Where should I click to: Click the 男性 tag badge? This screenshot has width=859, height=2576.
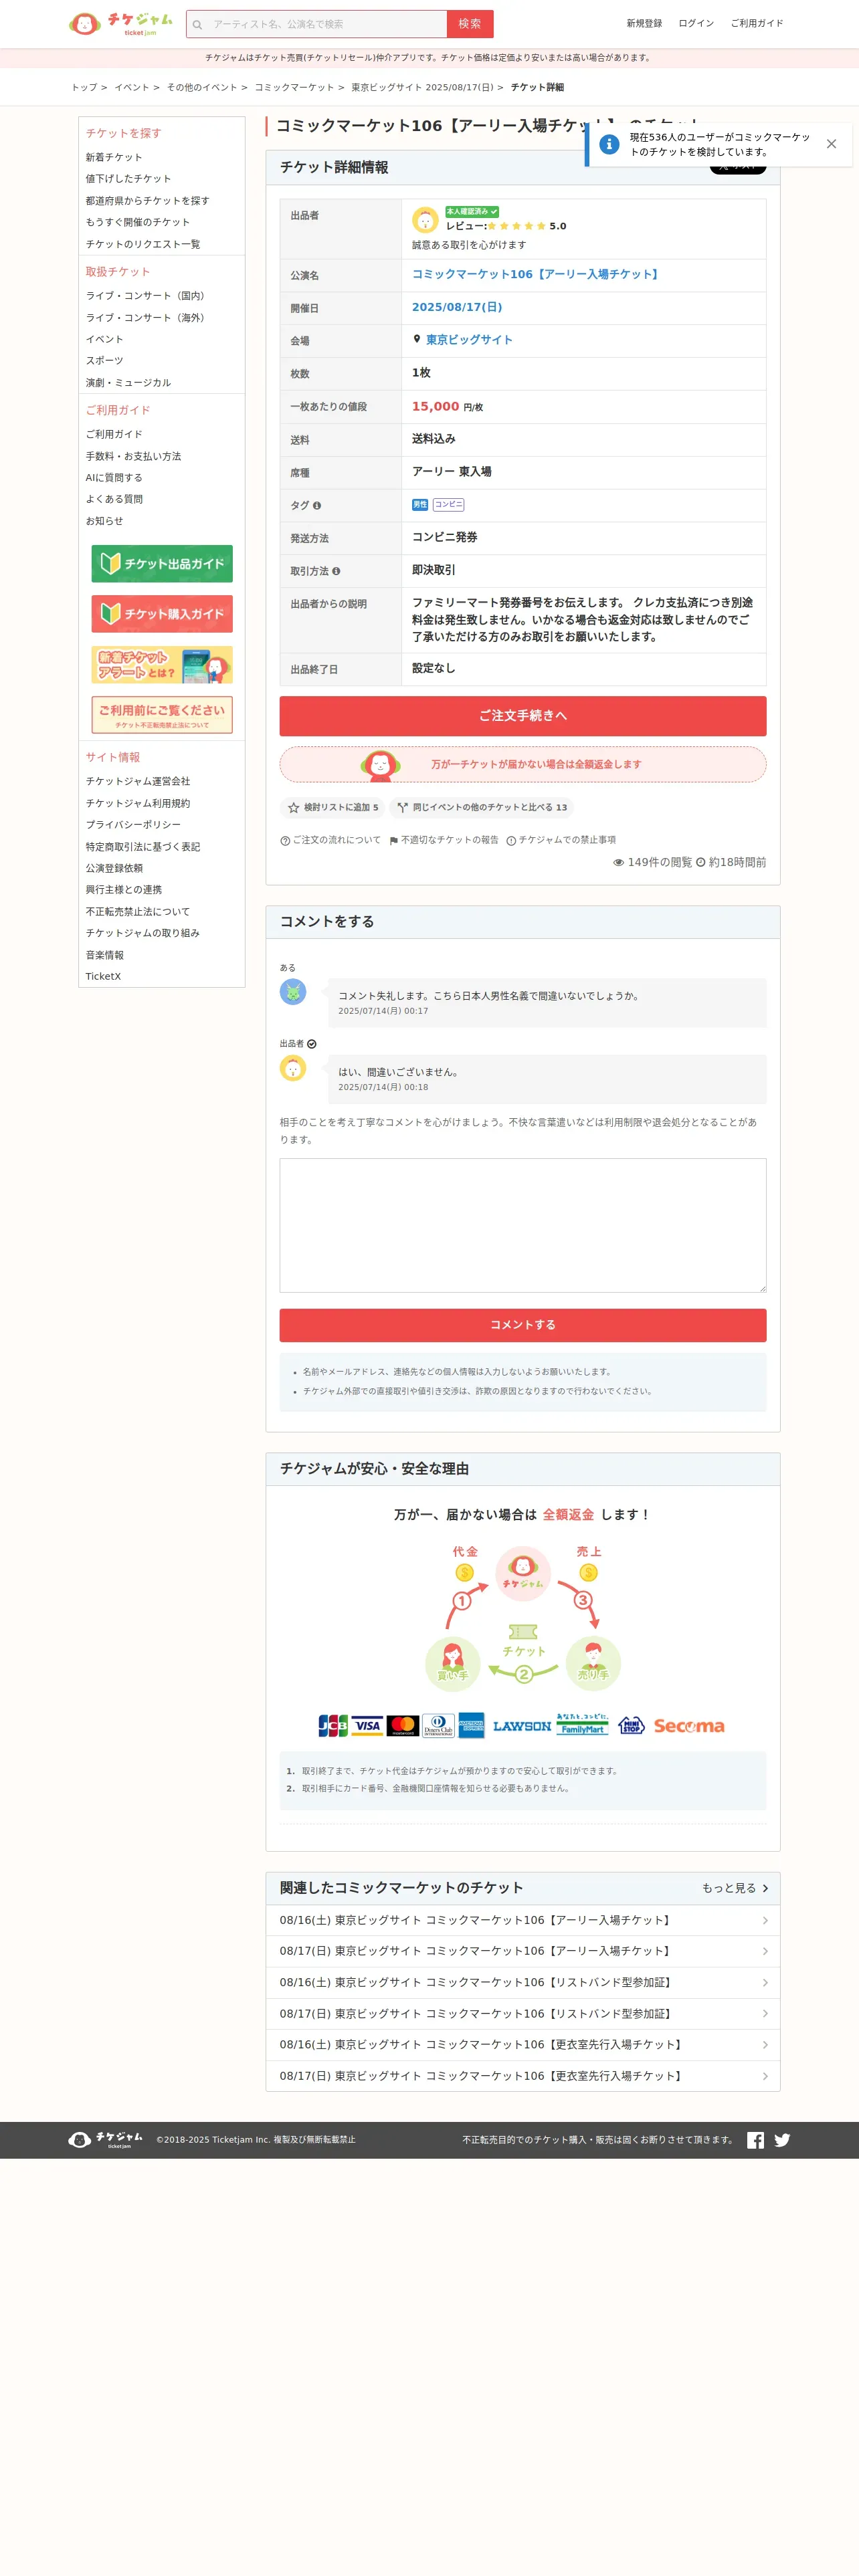pos(420,505)
